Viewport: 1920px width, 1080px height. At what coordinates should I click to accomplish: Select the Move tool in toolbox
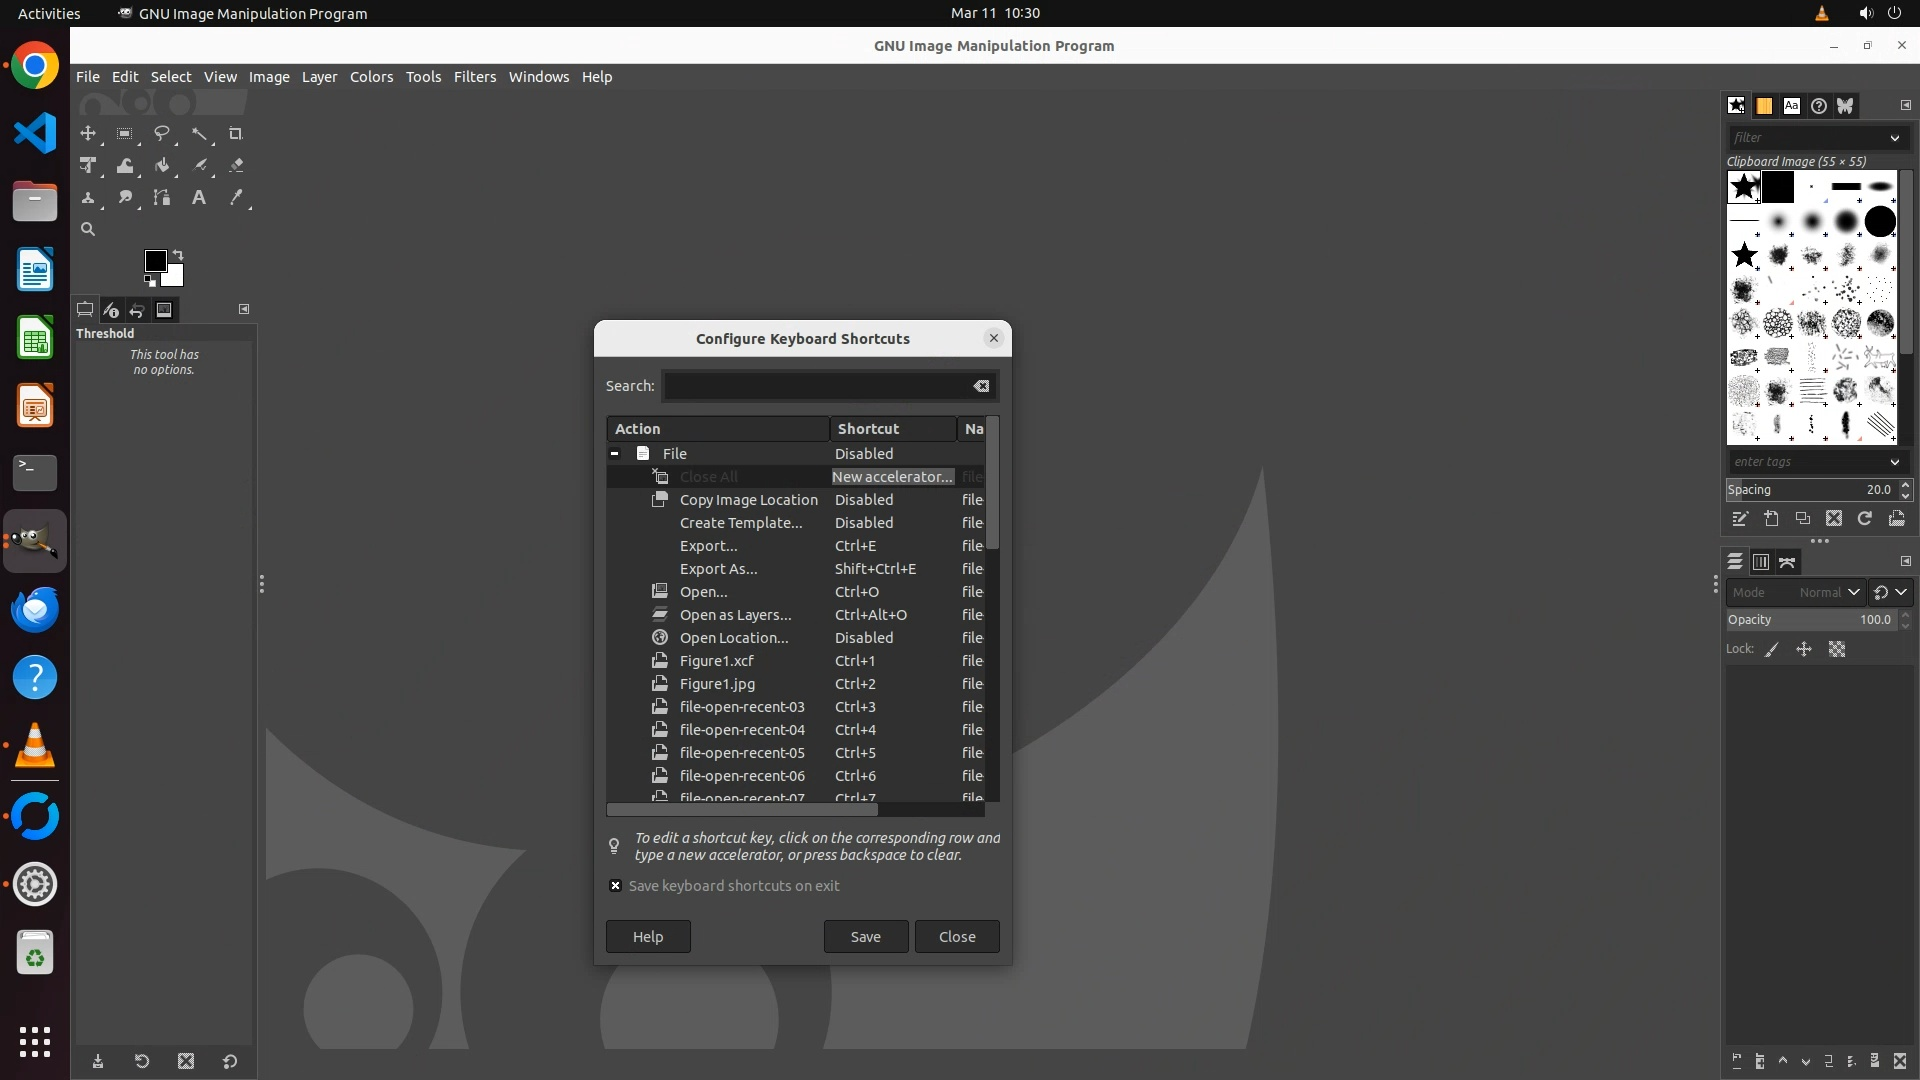[88, 134]
